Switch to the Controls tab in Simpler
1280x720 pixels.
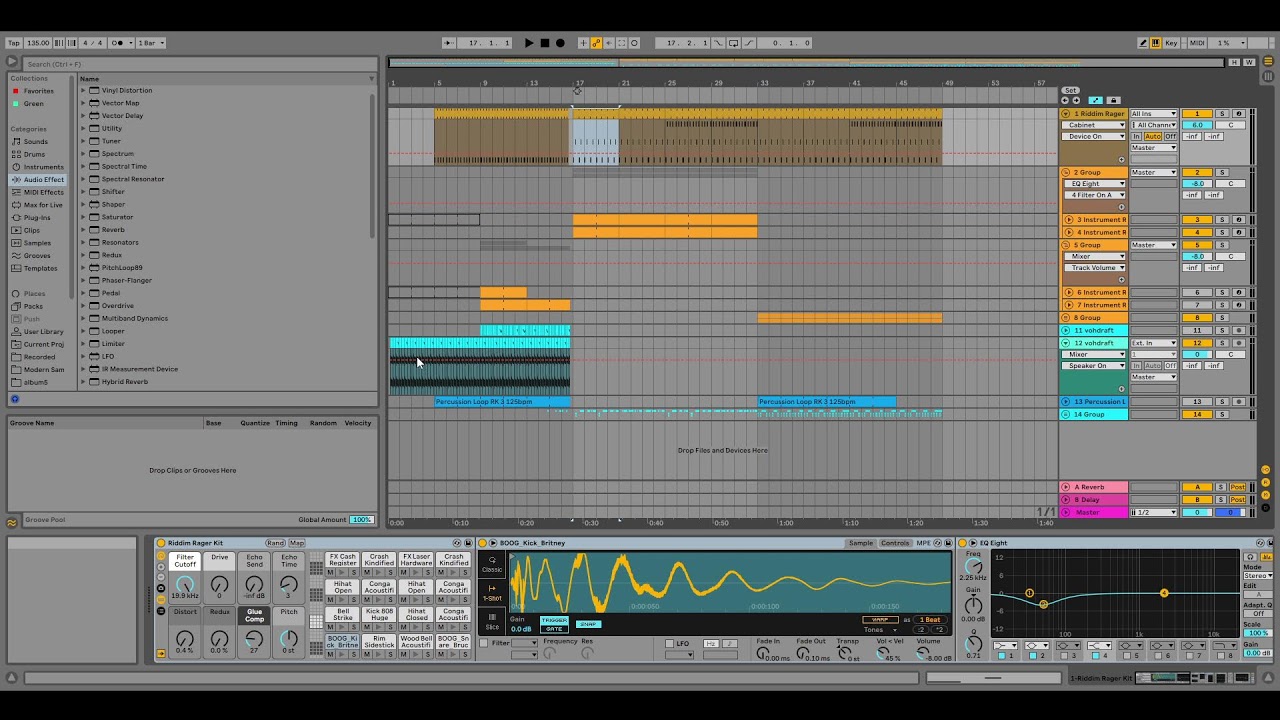(x=895, y=543)
